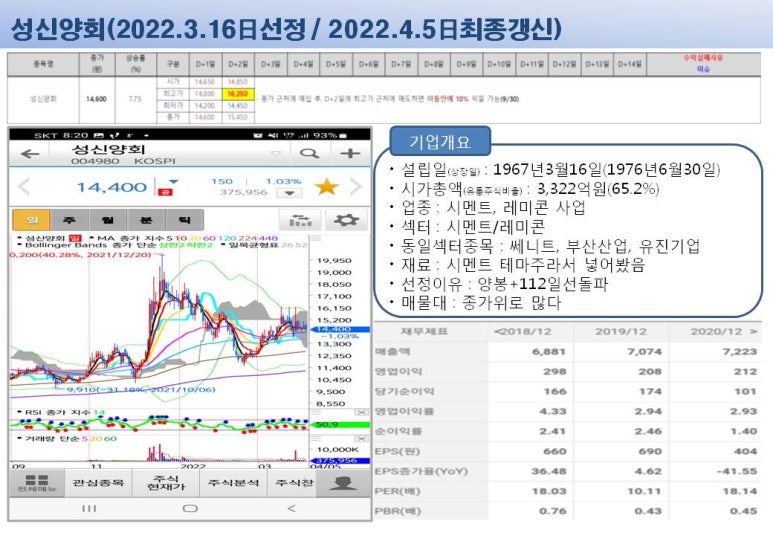Toggle the gold favorite star
Viewport: 773px width, 535px height.
(326, 187)
